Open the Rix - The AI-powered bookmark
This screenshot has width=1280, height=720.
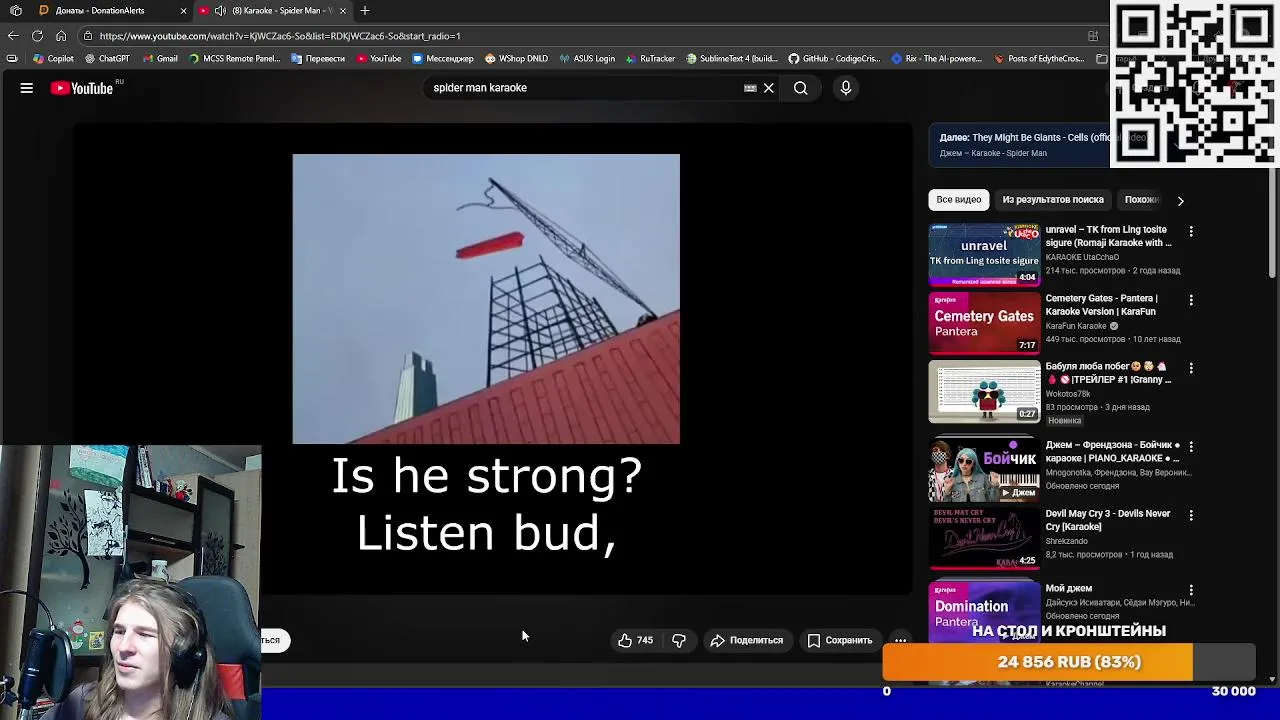(x=938, y=59)
